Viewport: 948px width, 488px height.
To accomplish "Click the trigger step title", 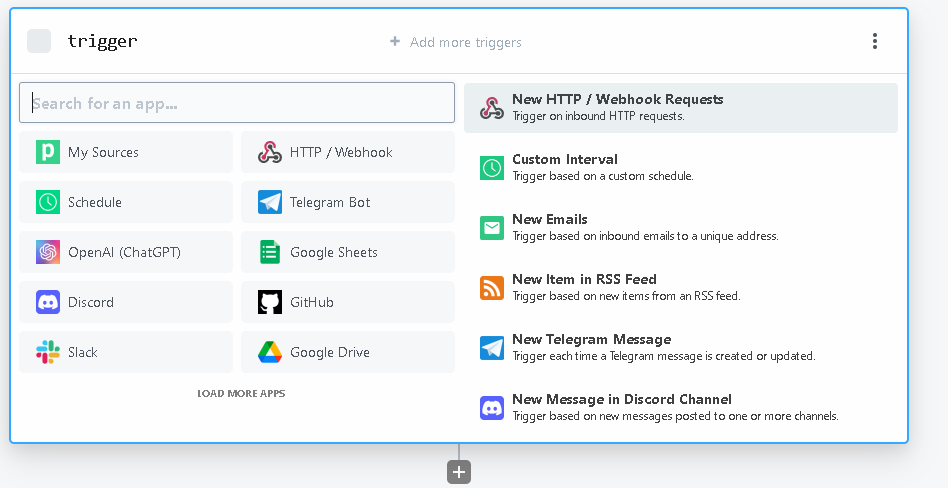I will point(102,41).
